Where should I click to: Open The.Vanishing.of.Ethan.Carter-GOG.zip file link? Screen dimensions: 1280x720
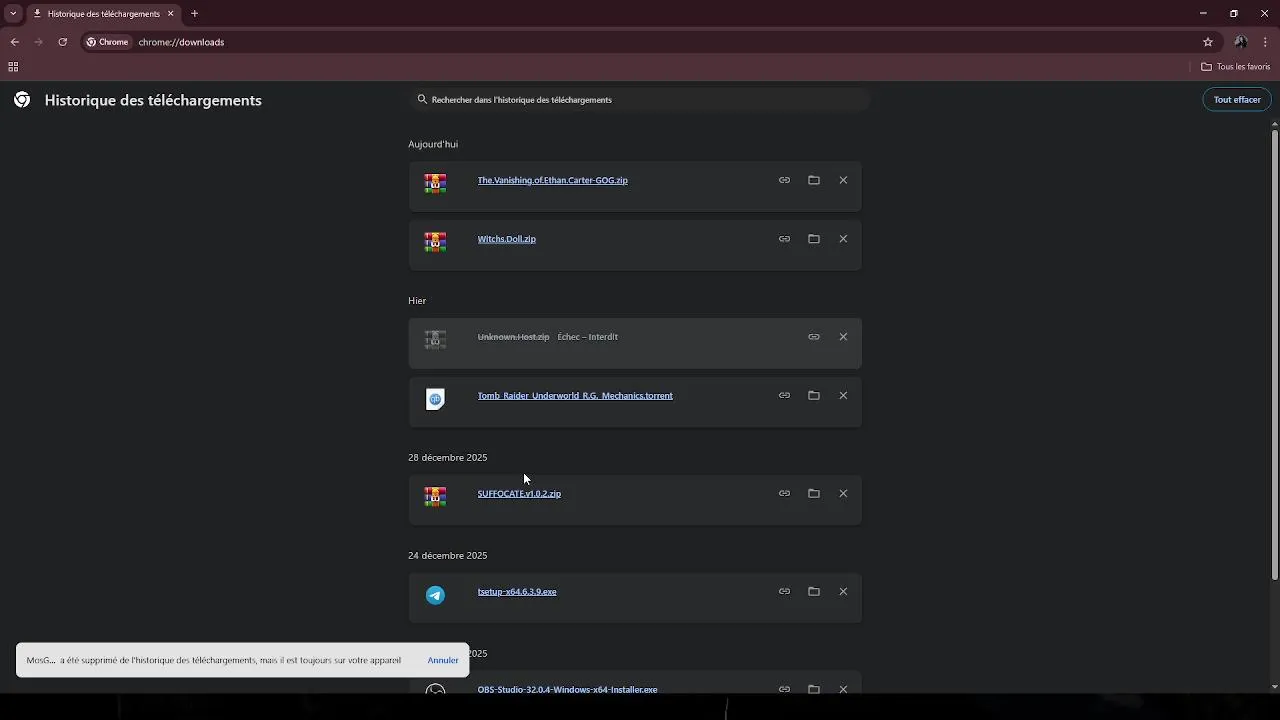pos(553,180)
